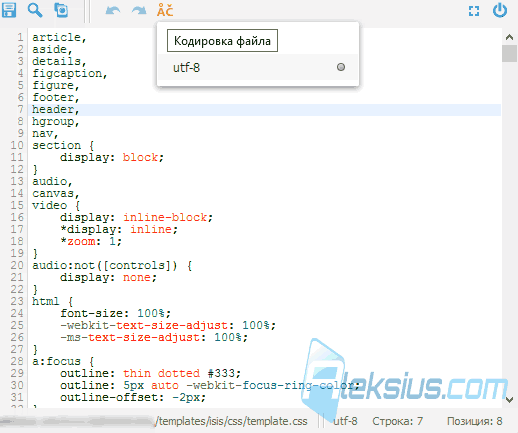This screenshot has width=518, height=433.
Task: Undo the last edit with left arrow
Action: (x=113, y=11)
